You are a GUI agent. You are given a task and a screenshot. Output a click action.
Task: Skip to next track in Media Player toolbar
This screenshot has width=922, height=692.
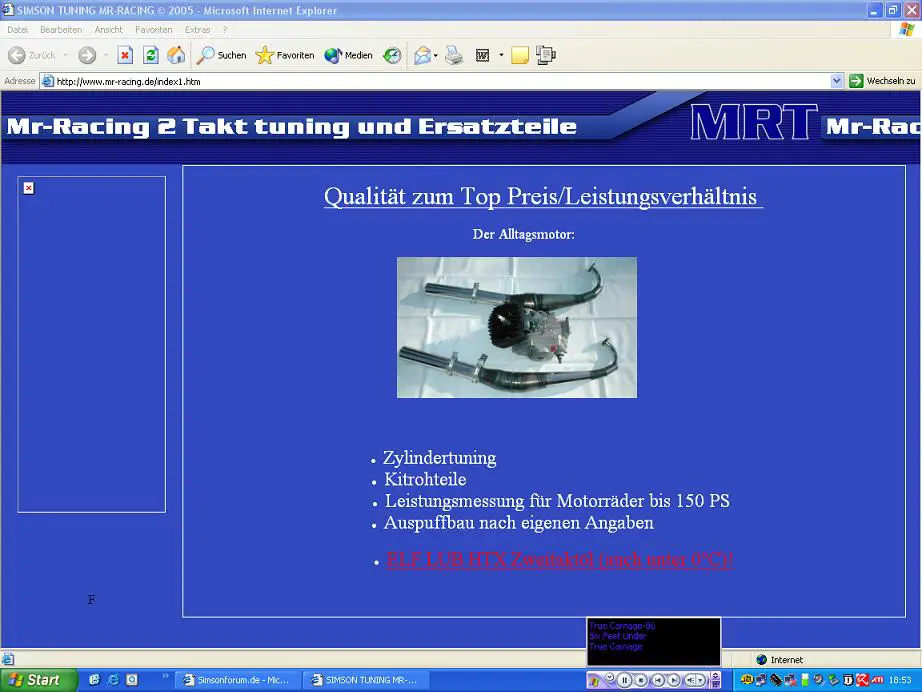click(674, 680)
